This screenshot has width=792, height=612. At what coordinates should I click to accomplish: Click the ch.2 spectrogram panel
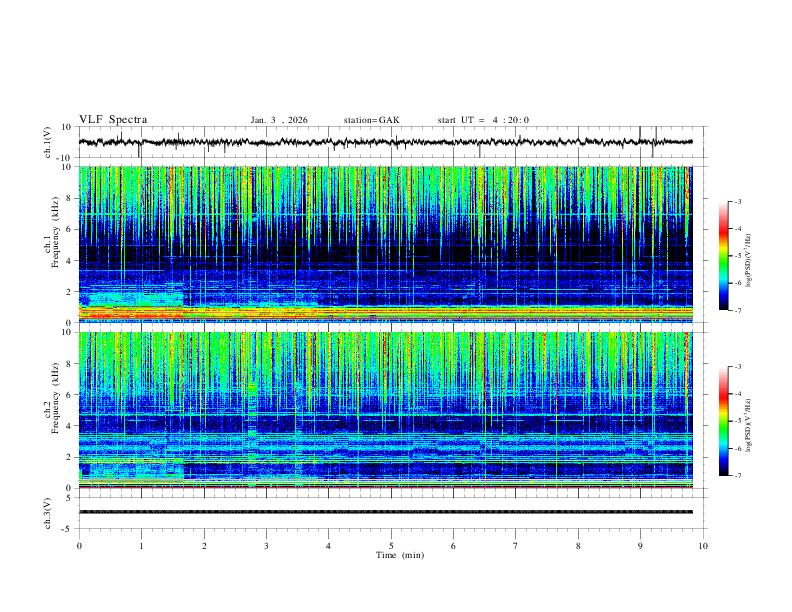(386, 410)
